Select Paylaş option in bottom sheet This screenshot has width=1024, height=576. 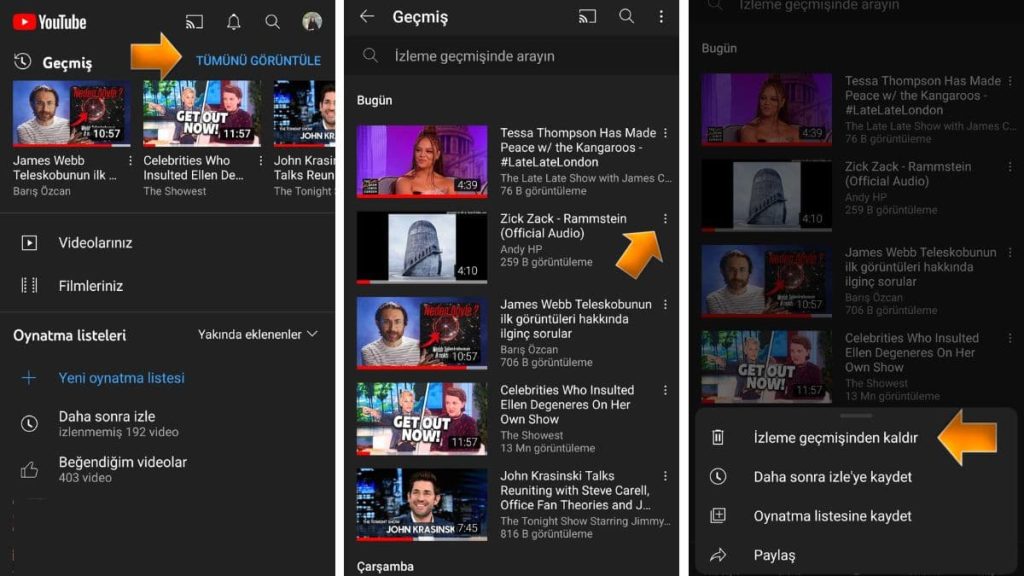tap(775, 555)
